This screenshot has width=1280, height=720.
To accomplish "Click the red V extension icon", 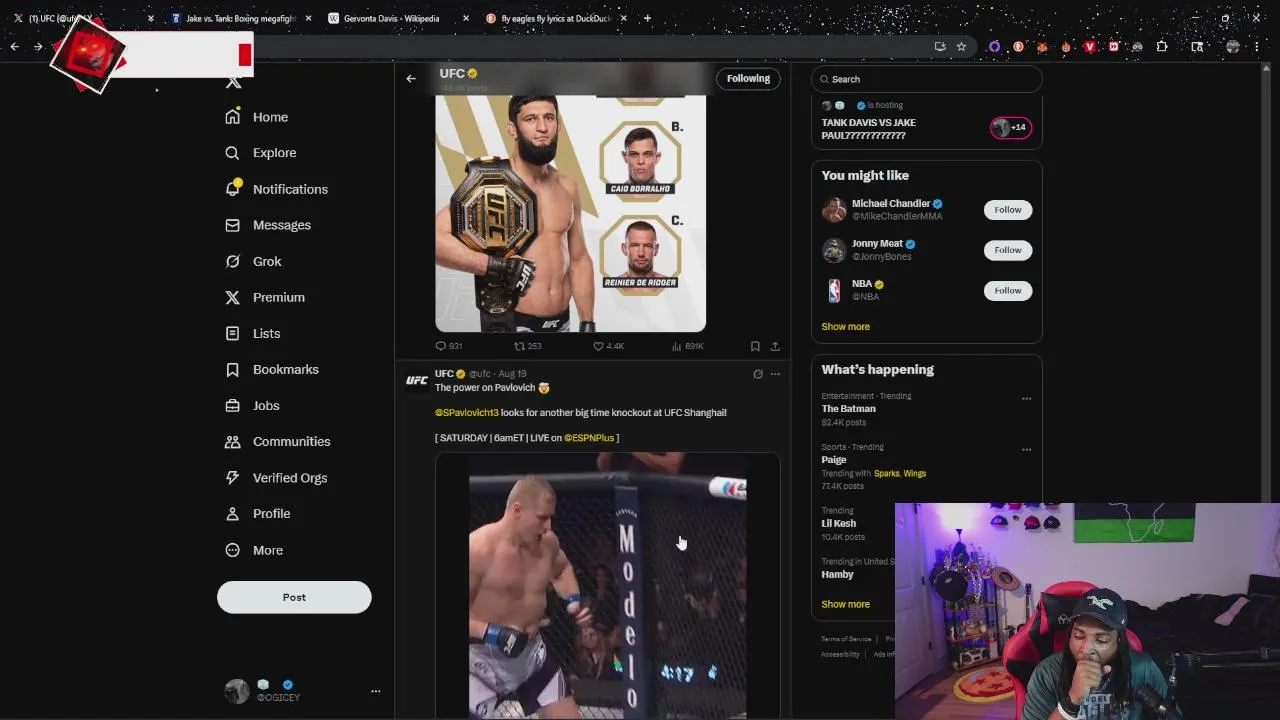I will [x=1090, y=46].
